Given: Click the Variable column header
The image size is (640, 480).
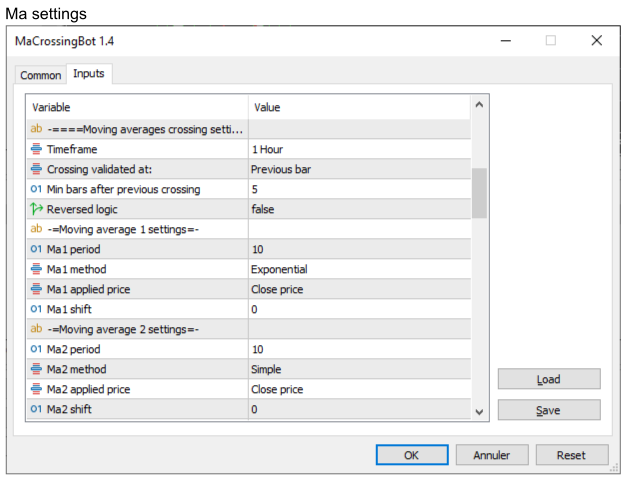Looking at the screenshot, I should (x=138, y=107).
